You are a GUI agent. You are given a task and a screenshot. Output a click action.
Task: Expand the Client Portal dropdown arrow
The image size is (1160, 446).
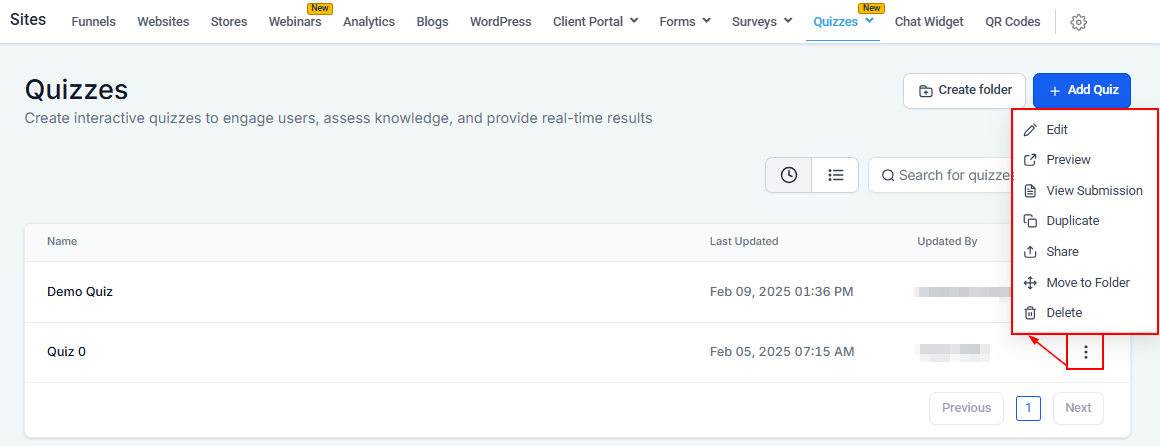(634, 21)
